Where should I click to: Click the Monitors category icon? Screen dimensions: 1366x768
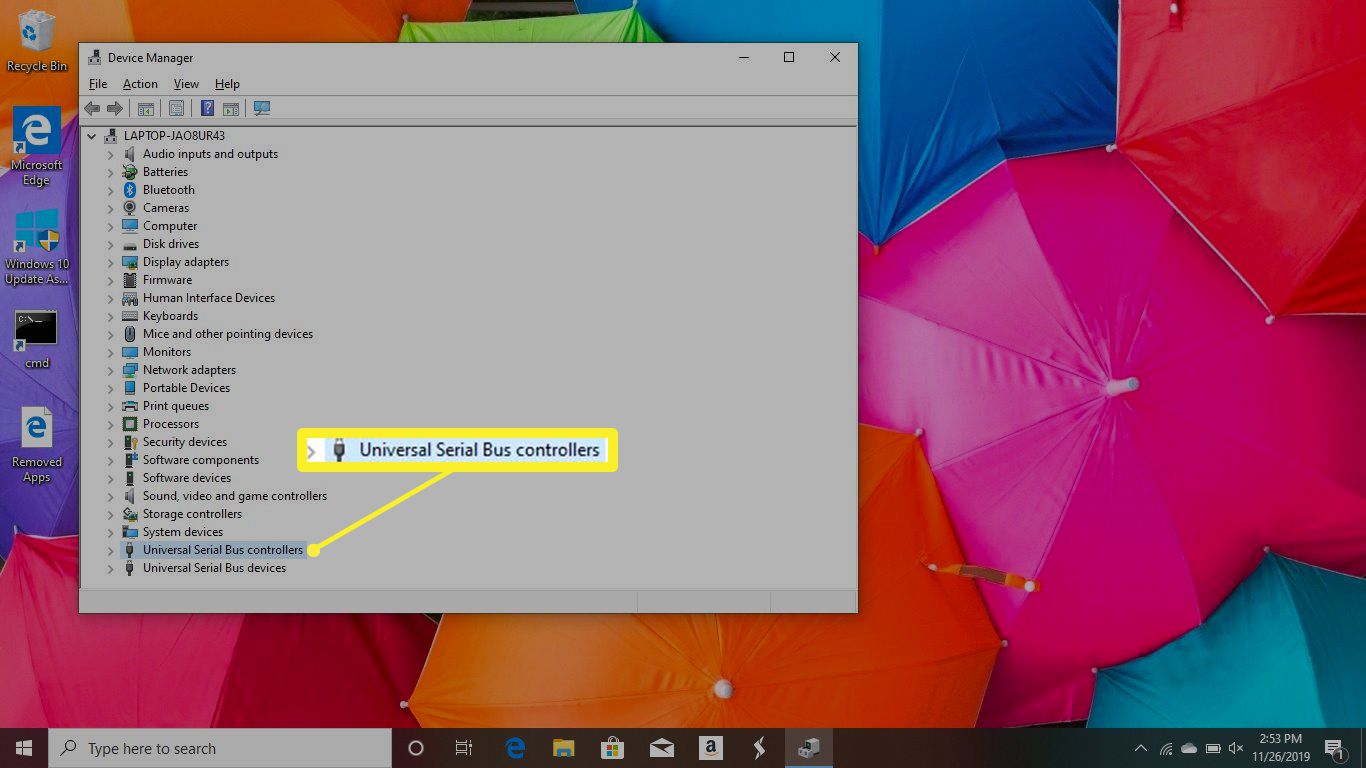pos(129,352)
